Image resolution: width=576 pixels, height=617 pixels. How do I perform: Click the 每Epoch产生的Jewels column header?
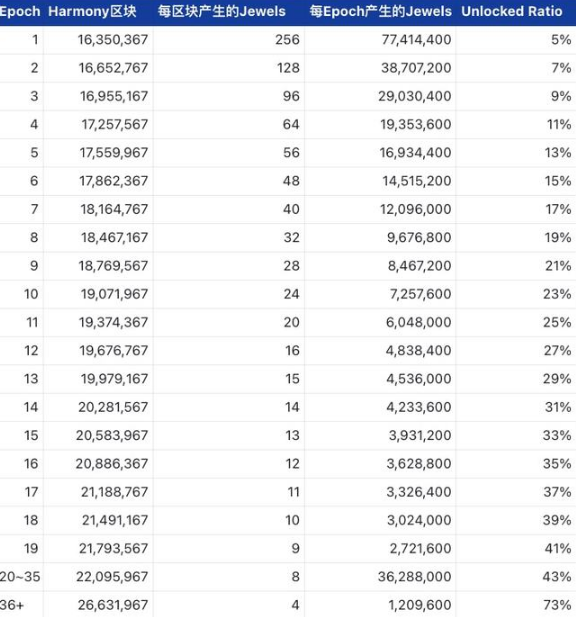click(x=380, y=11)
